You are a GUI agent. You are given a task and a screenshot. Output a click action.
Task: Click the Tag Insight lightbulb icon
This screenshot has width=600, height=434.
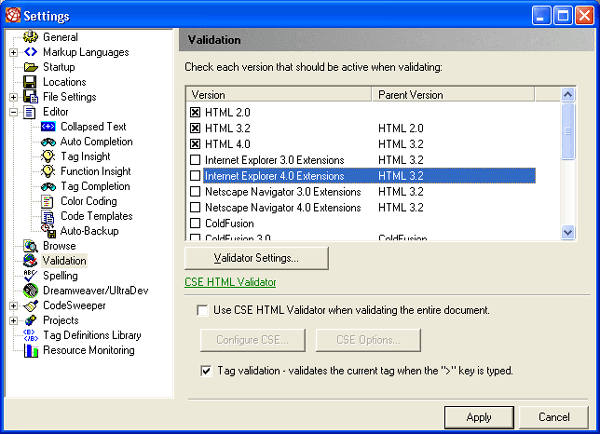[48, 157]
